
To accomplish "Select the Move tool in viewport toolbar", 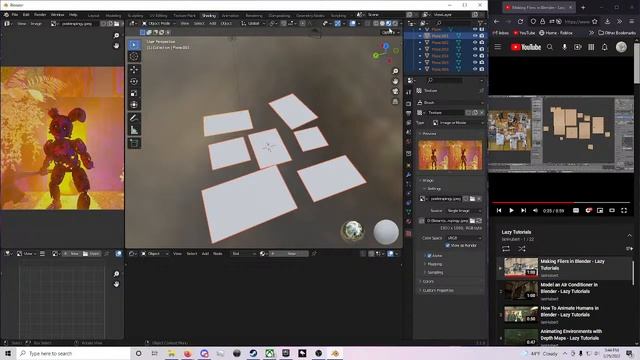I will tap(134, 70).
